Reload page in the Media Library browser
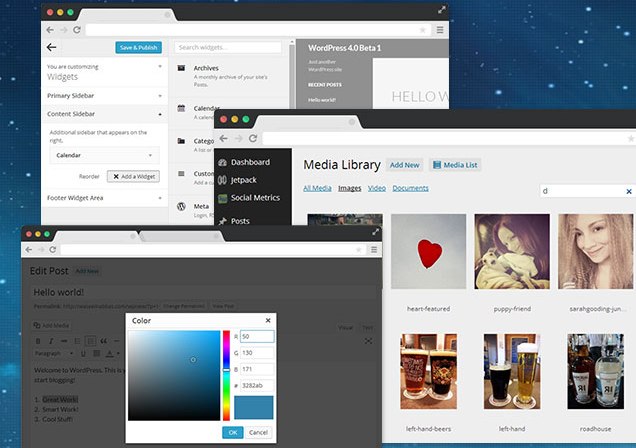 (x=253, y=138)
